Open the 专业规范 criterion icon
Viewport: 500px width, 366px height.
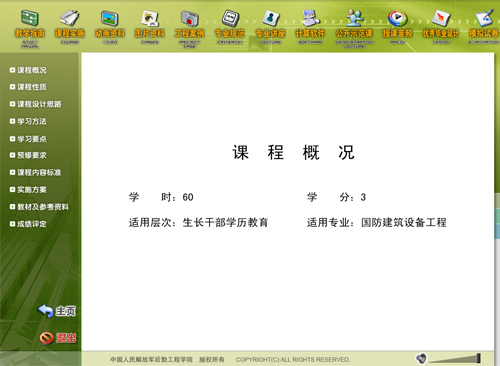230,27
